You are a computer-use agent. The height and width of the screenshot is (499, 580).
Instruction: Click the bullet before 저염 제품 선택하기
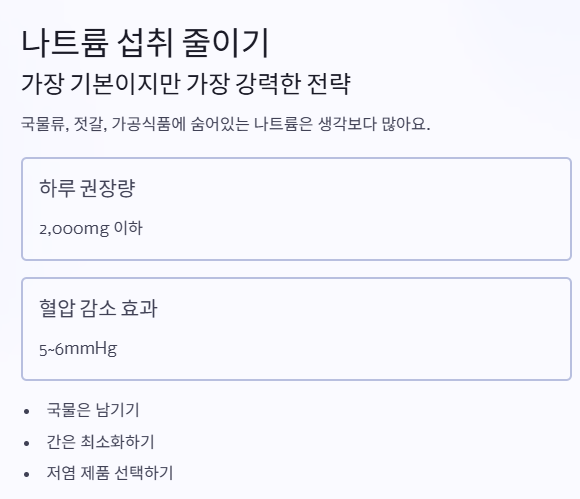pos(26,474)
